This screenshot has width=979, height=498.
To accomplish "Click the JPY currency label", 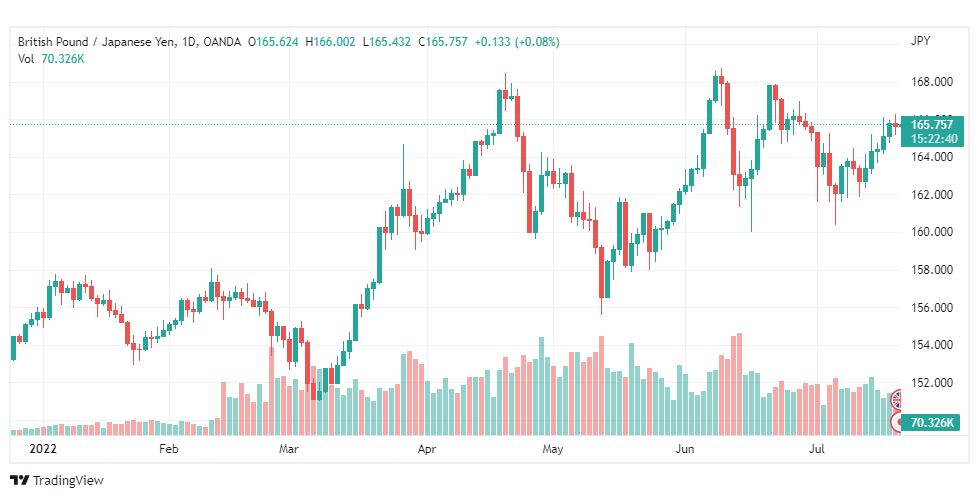I will 920,41.
